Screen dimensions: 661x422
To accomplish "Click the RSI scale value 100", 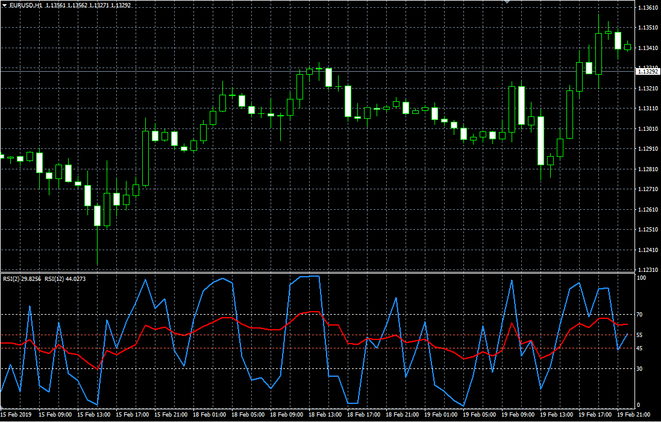I will (x=641, y=278).
